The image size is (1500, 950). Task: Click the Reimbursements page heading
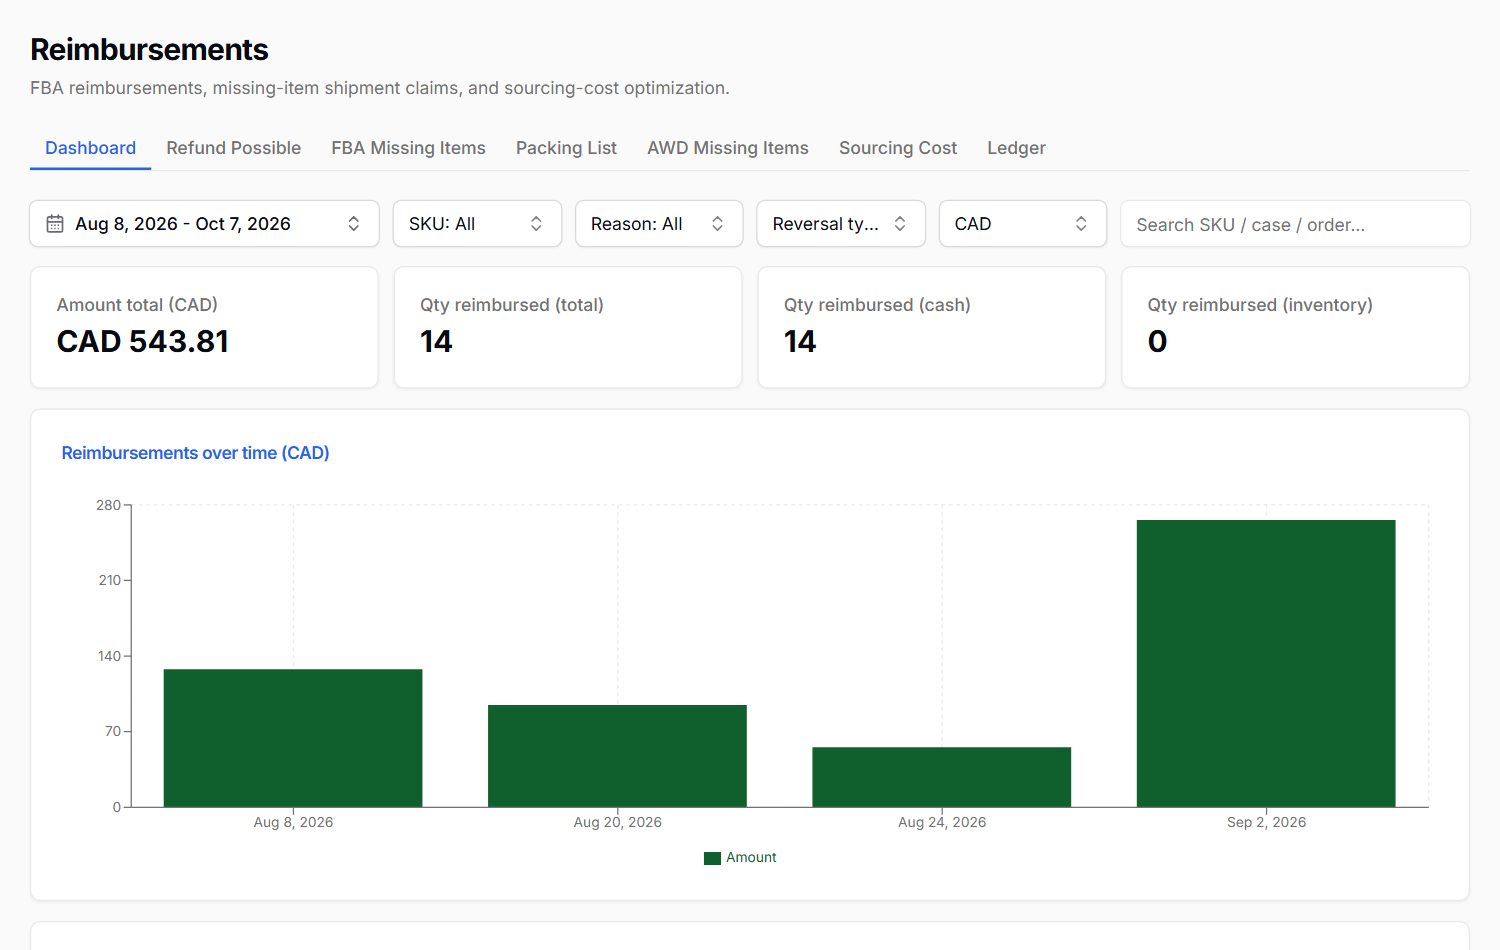click(x=149, y=49)
